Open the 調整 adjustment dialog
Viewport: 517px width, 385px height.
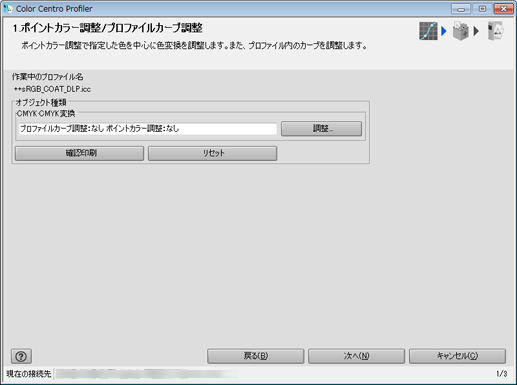[321, 128]
